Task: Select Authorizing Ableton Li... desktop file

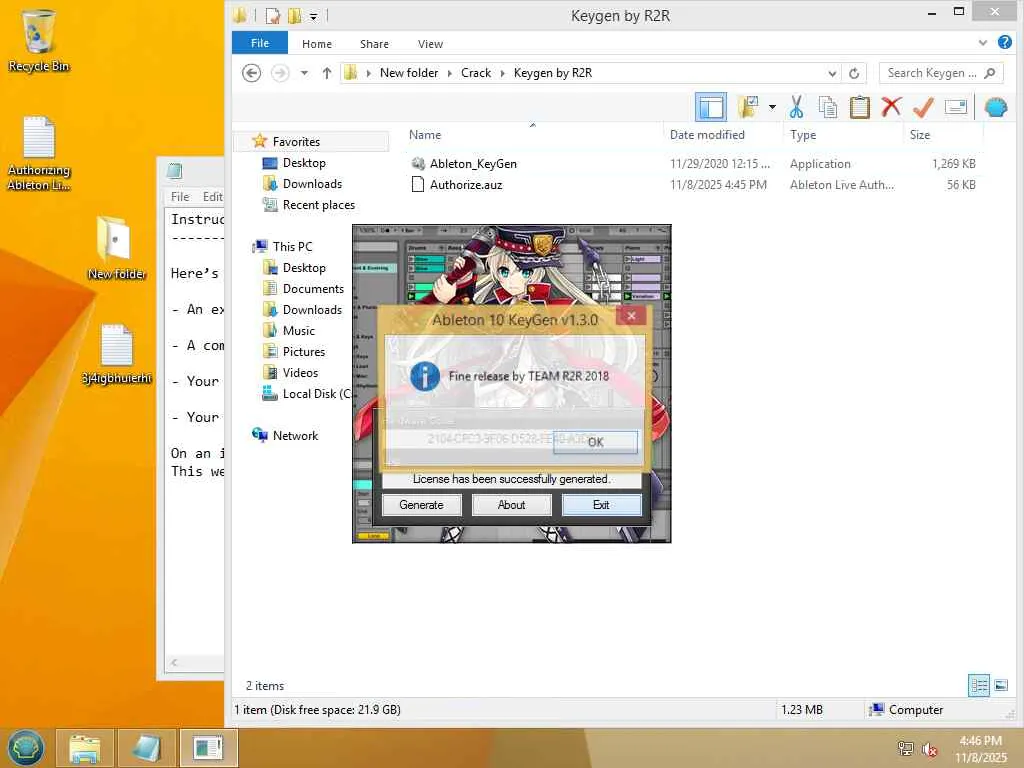Action: [x=39, y=154]
